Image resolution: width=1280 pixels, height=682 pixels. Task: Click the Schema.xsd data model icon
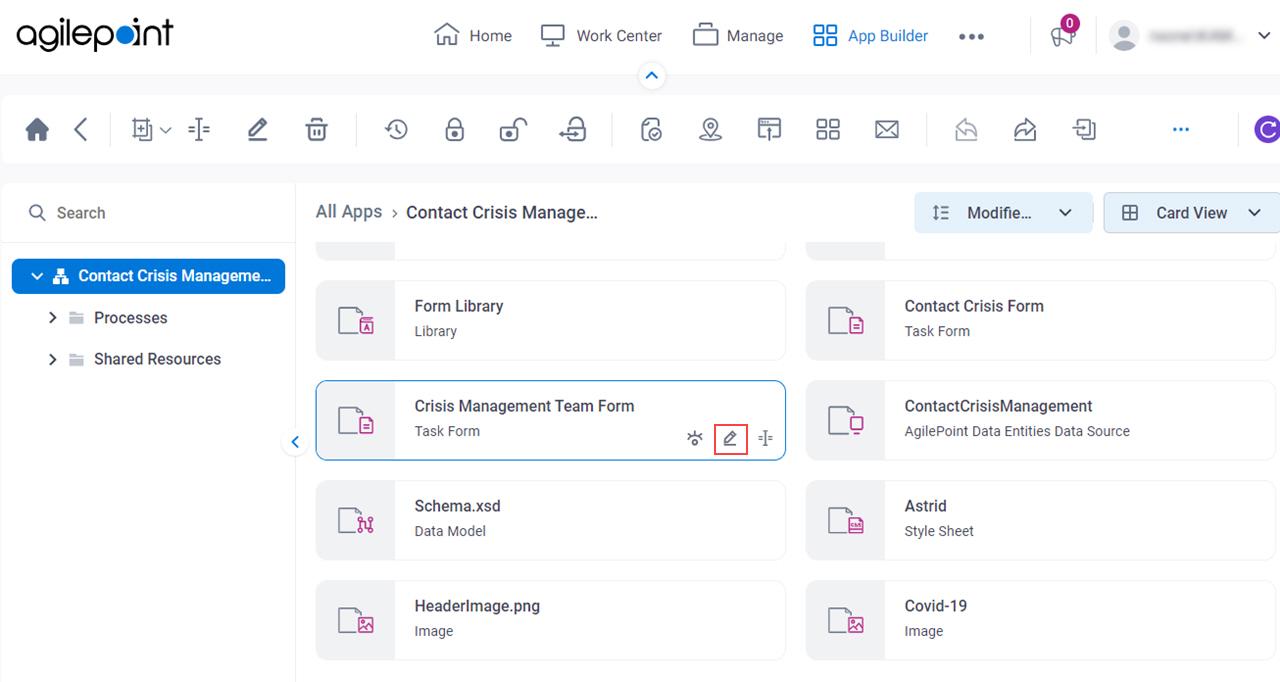[x=355, y=520]
